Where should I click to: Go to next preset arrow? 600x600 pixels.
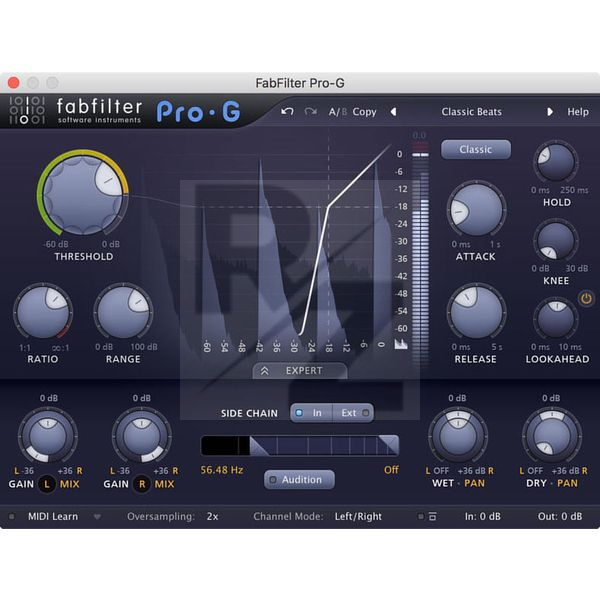click(x=550, y=112)
